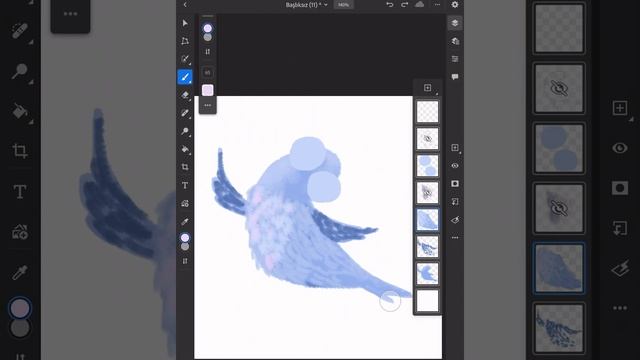The height and width of the screenshot is (360, 640).
Task: Select the Type tool
Action: click(x=185, y=185)
